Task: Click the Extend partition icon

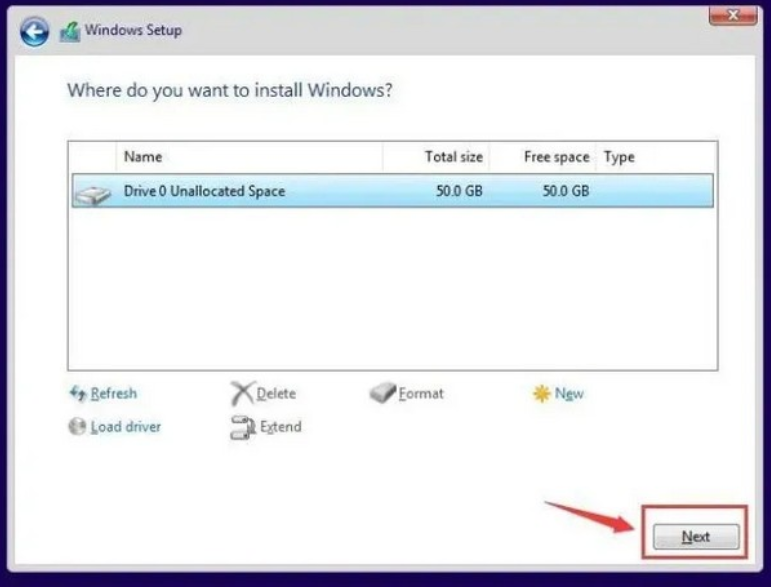Action: (x=243, y=427)
